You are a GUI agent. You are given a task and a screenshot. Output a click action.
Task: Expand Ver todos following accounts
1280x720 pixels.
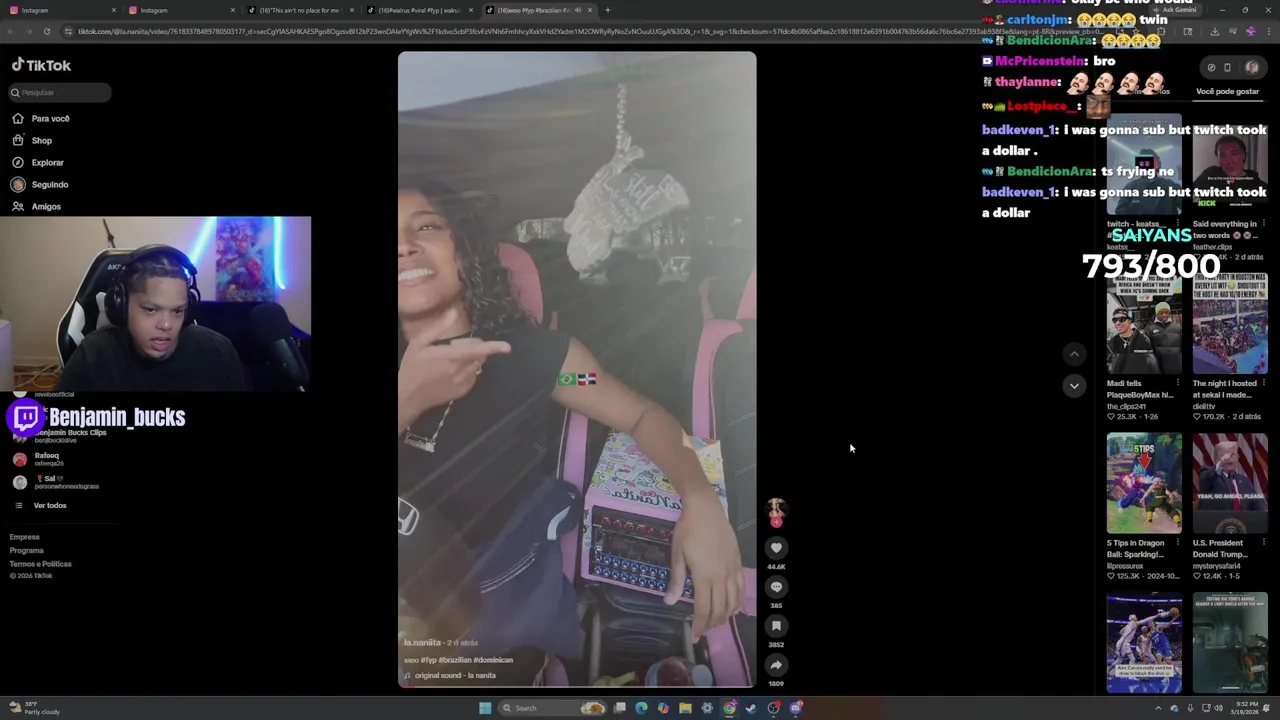point(40,505)
